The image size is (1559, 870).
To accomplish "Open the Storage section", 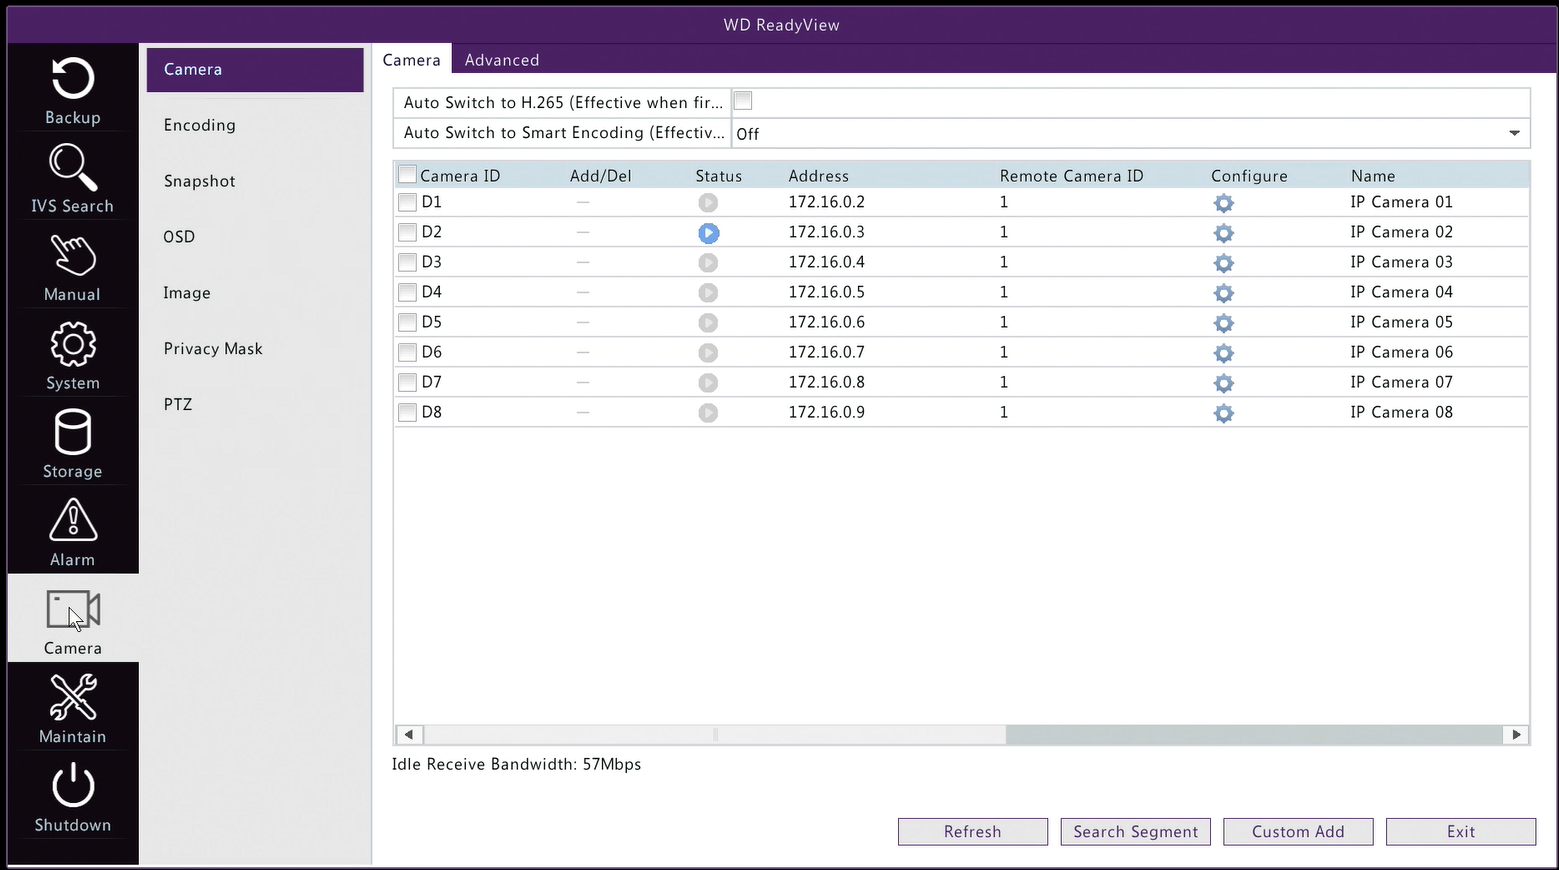I will 73,444.
